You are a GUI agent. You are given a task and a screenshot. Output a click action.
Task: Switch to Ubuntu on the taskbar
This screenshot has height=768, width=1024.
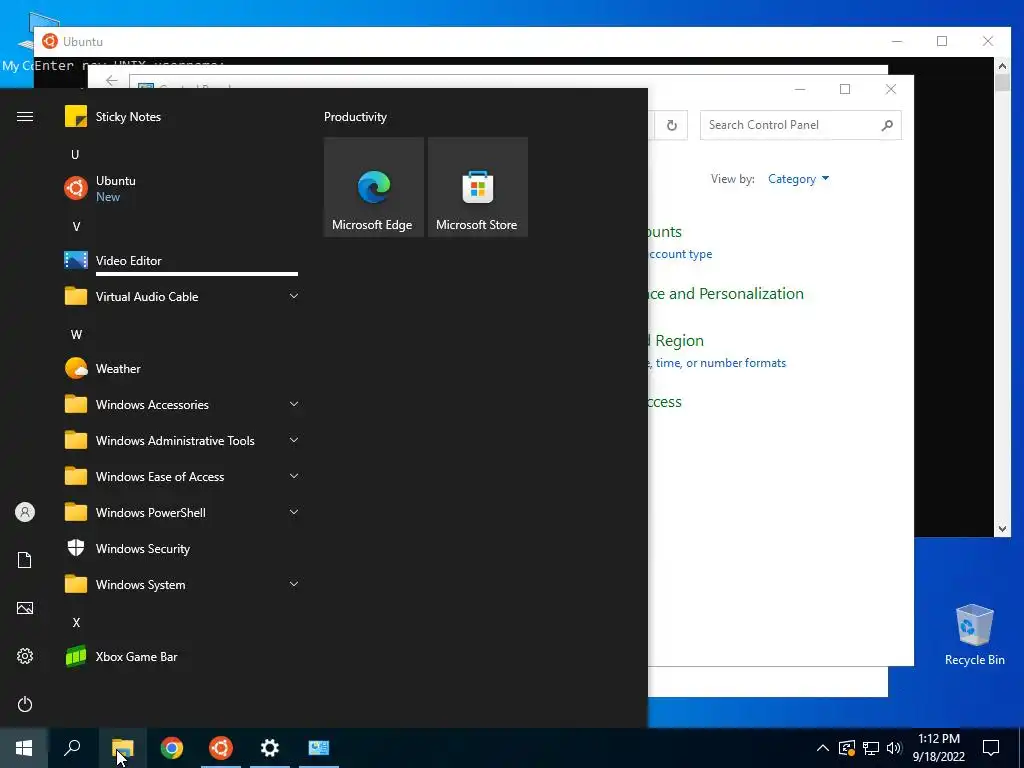tap(221, 748)
